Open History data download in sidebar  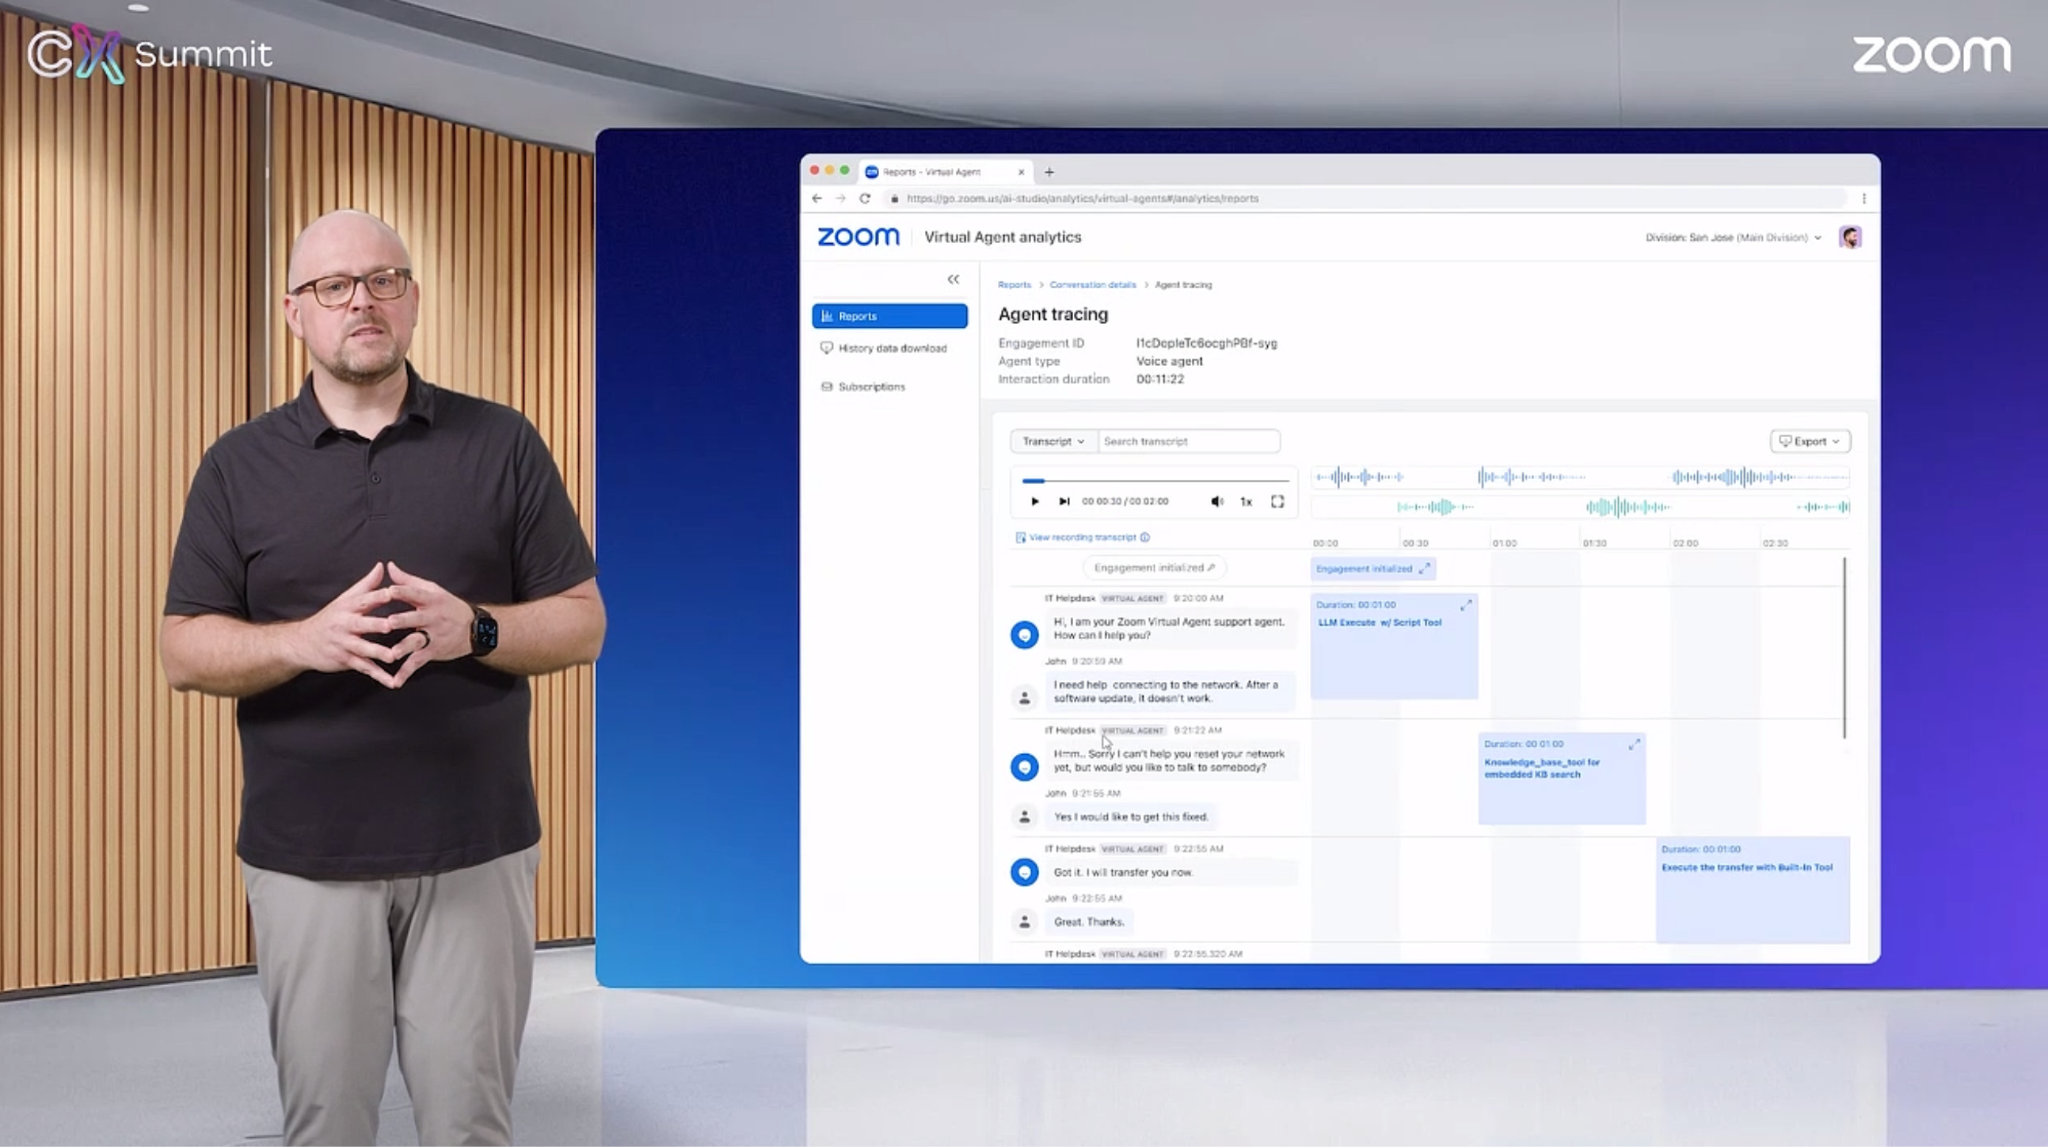point(891,349)
